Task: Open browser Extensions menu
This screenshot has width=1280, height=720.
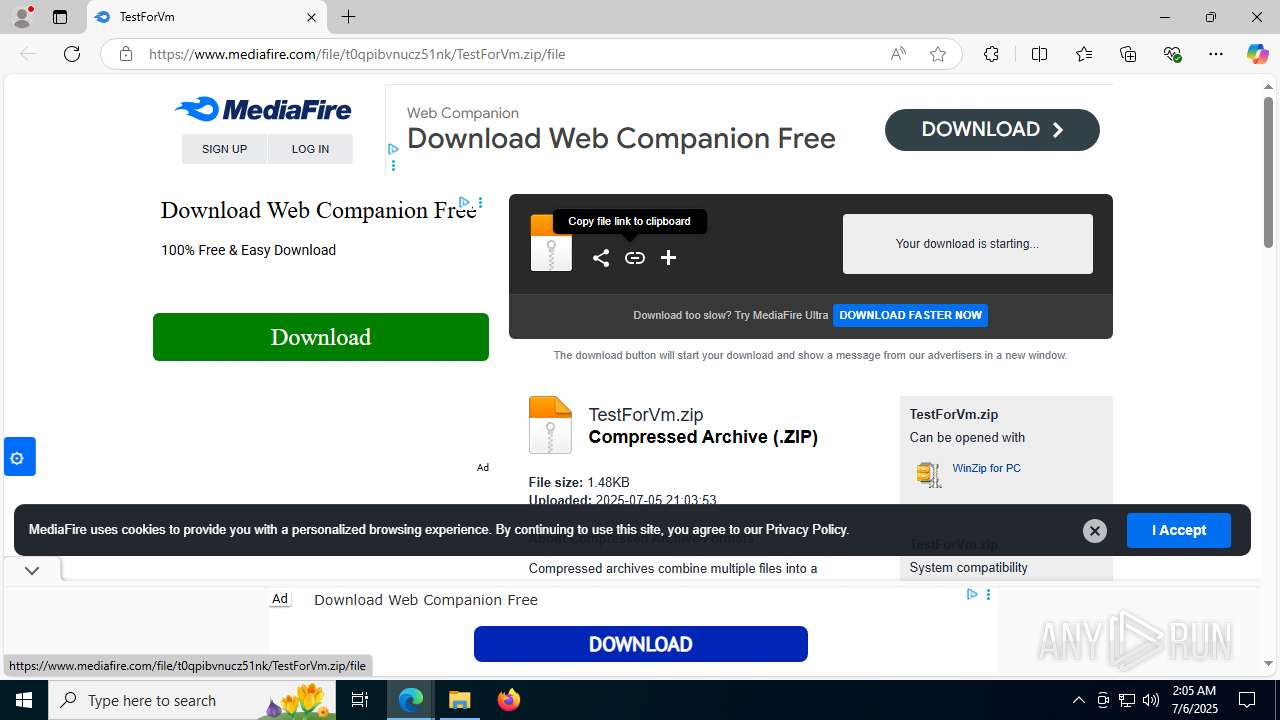Action: [991, 54]
